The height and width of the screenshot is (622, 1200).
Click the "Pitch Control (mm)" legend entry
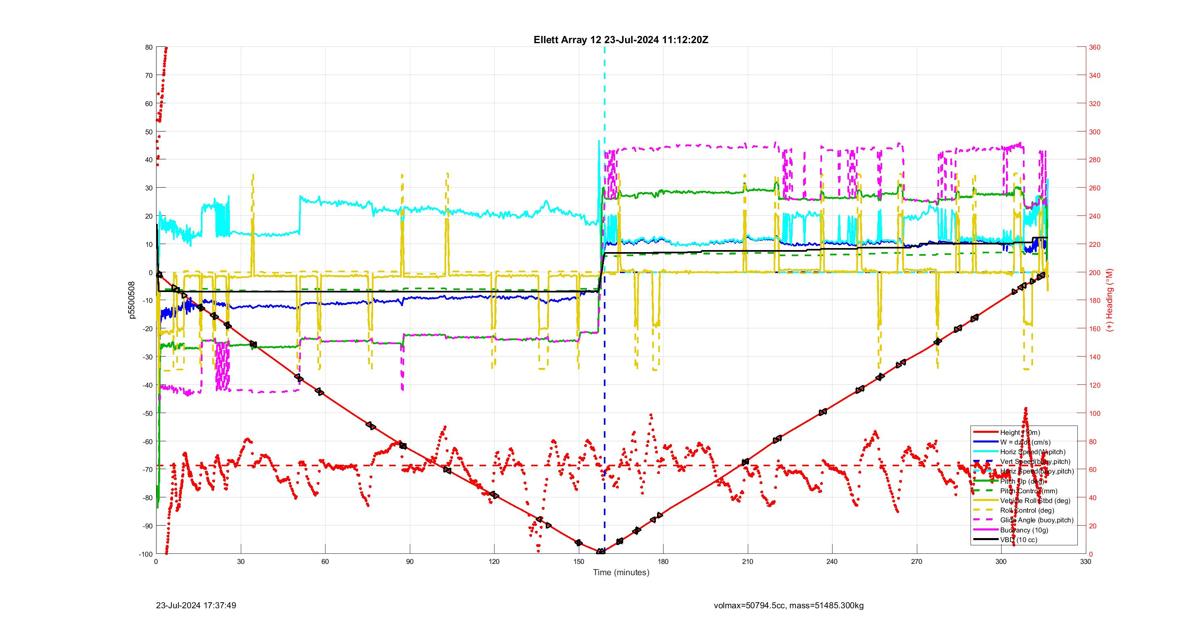point(1029,491)
